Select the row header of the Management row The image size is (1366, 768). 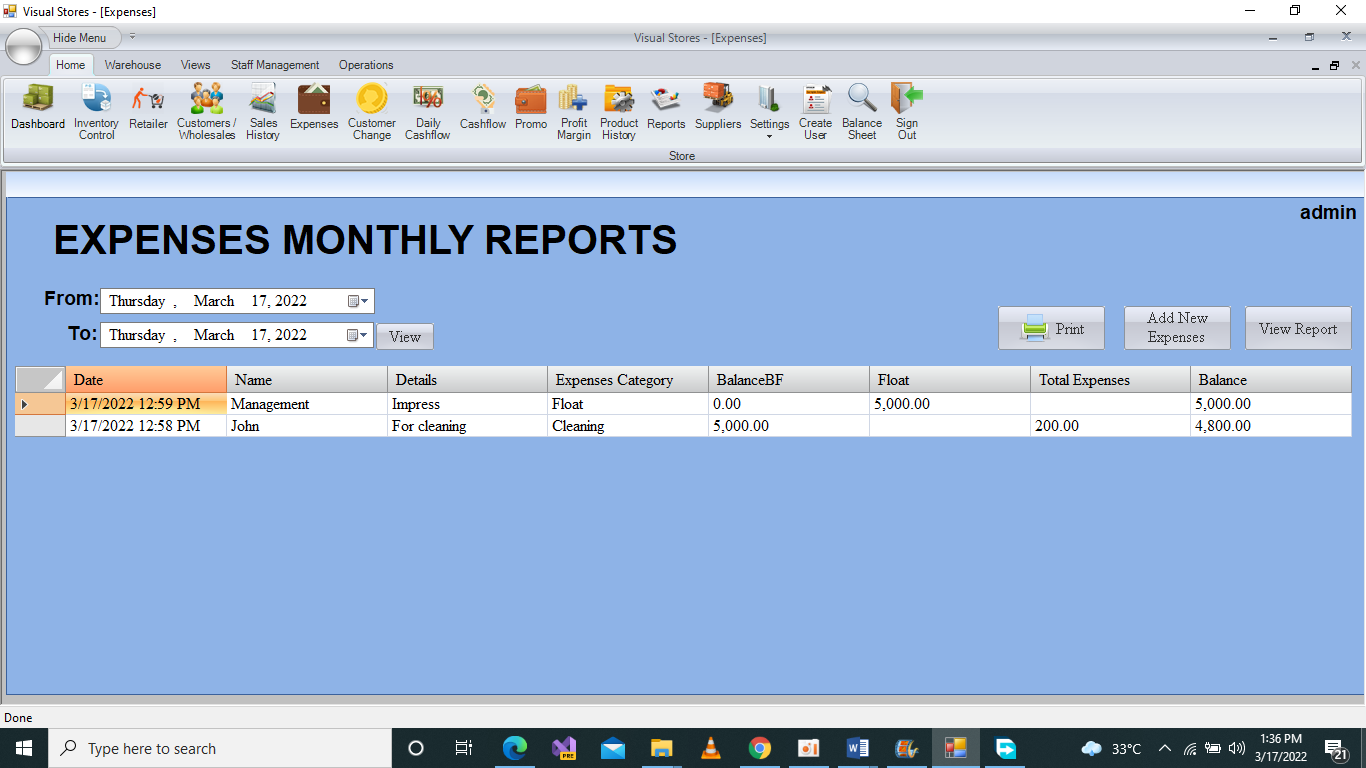41,404
